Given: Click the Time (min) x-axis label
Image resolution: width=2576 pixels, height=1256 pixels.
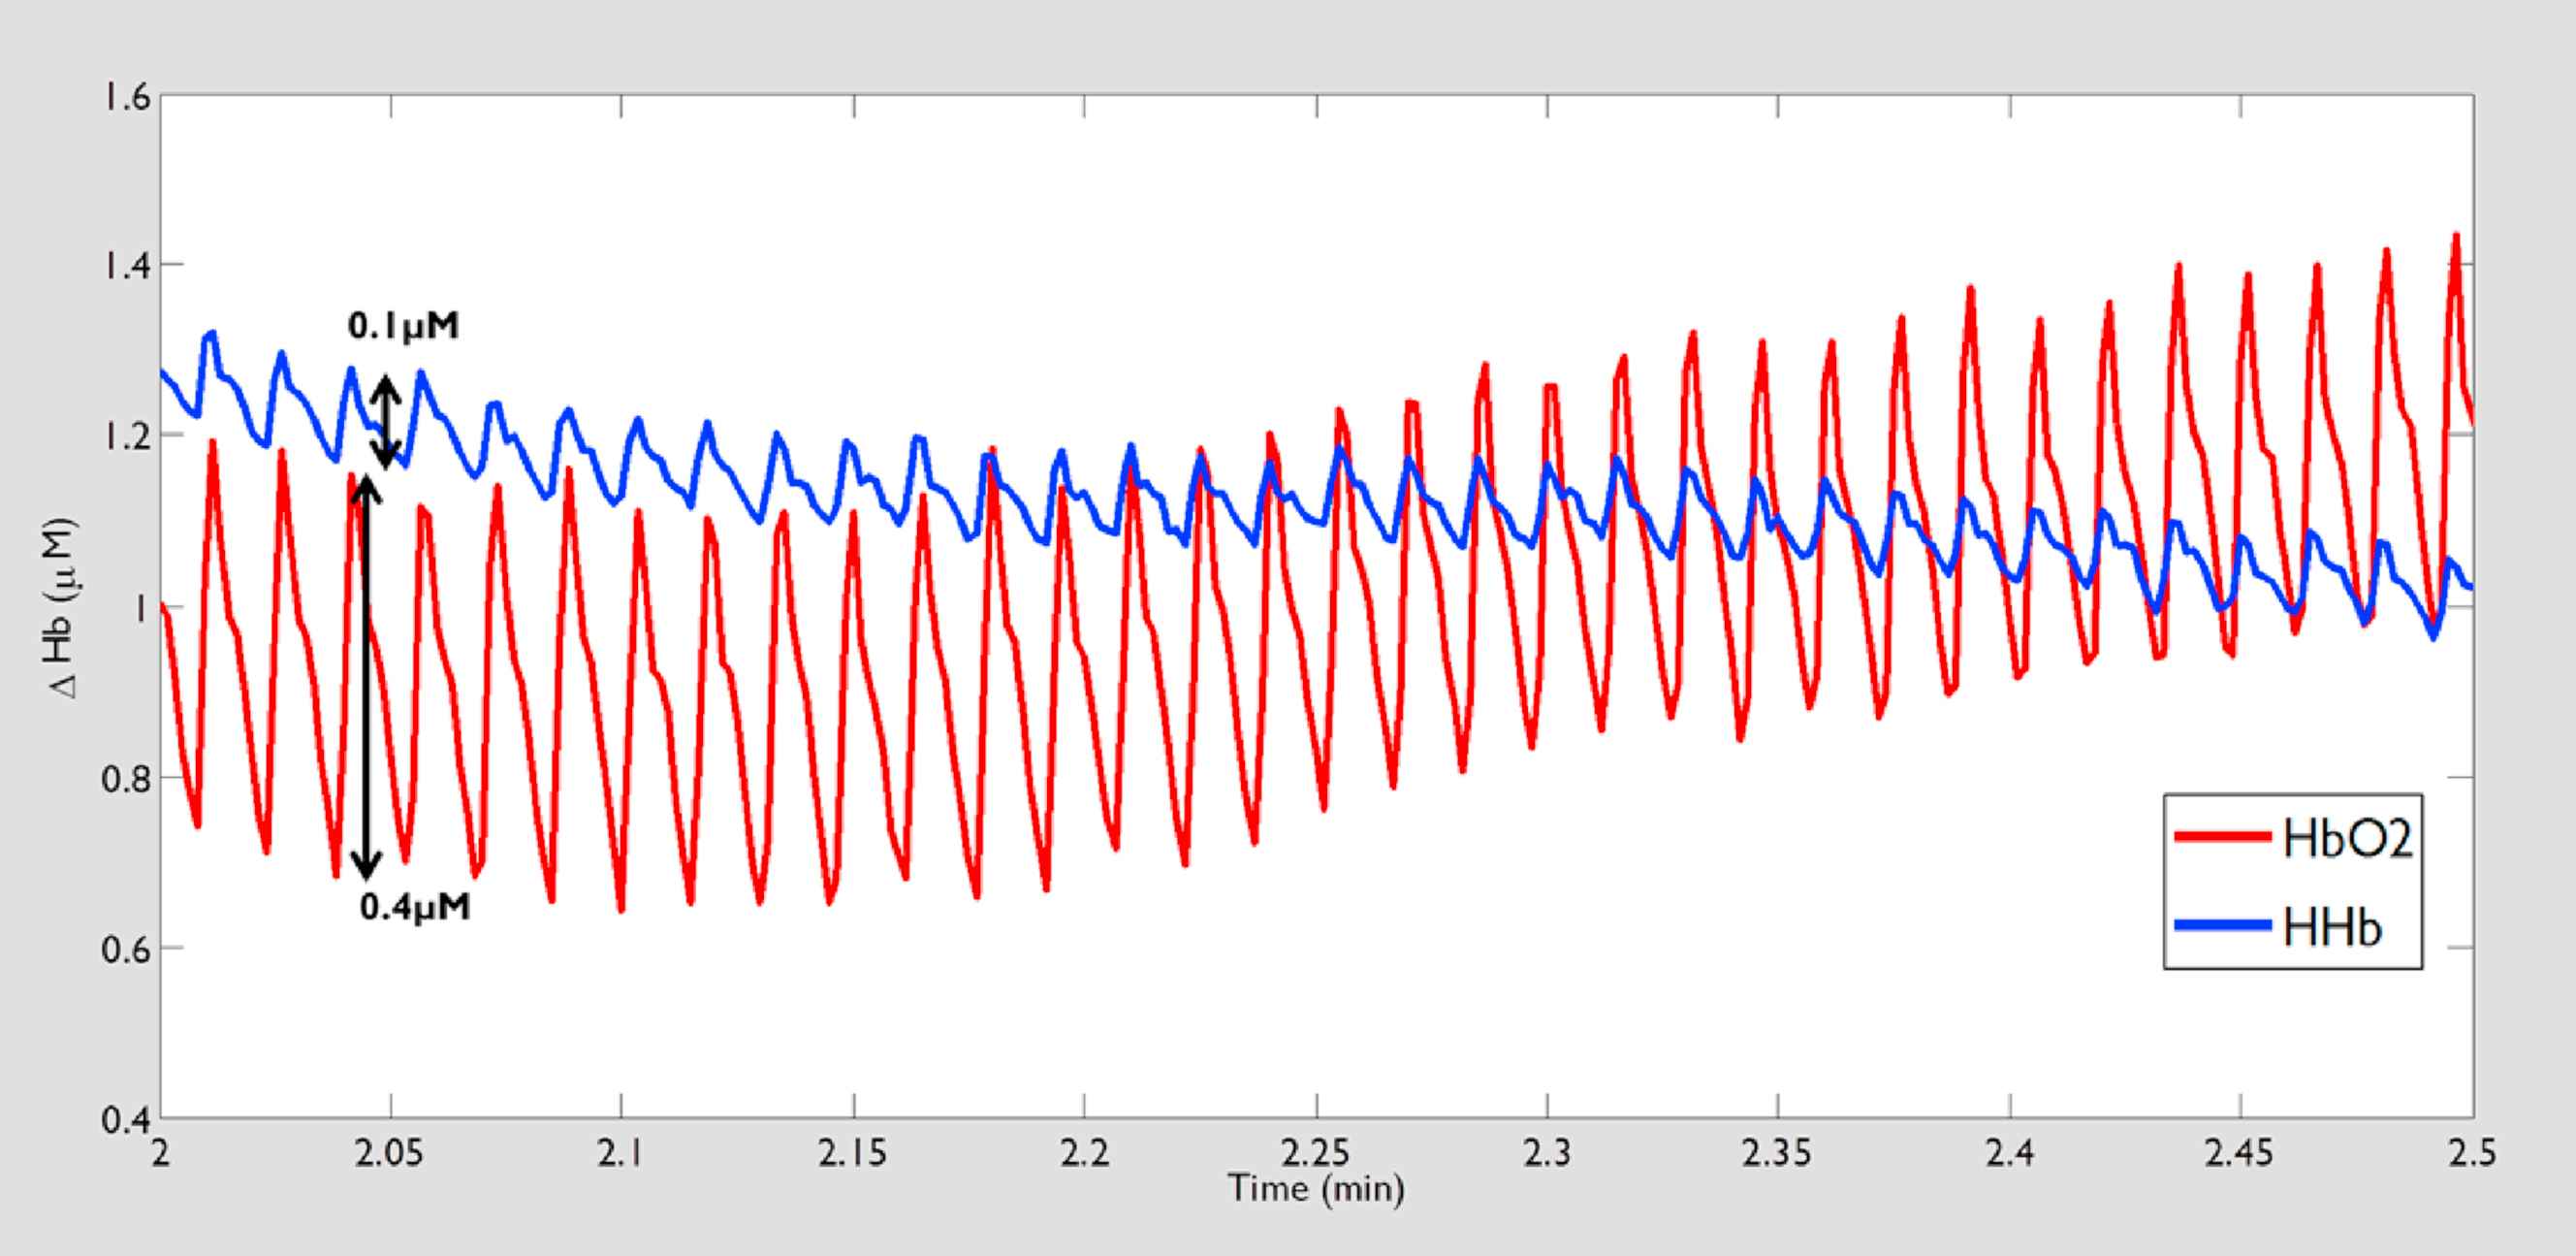Looking at the screenshot, I should pyautogui.click(x=1316, y=1189).
